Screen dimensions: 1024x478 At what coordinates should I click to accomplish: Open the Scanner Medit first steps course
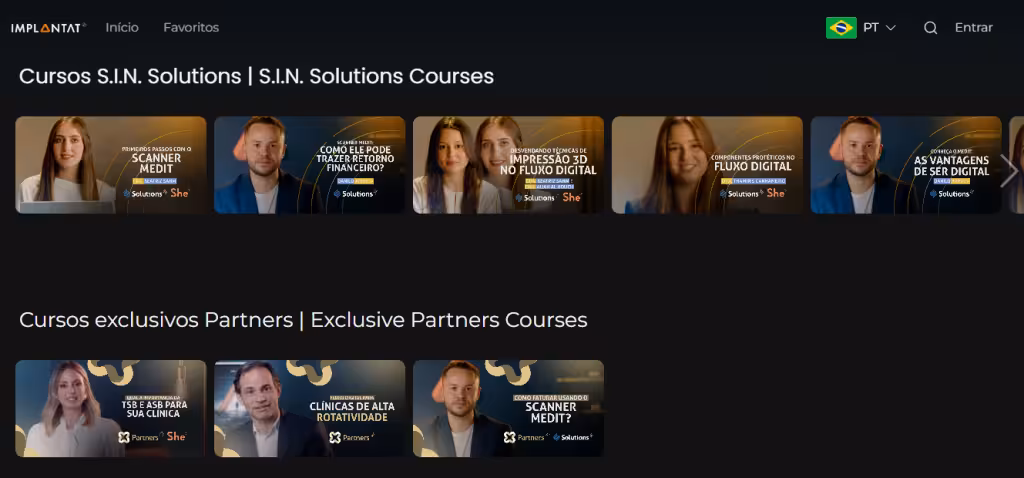pyautogui.click(x=111, y=165)
